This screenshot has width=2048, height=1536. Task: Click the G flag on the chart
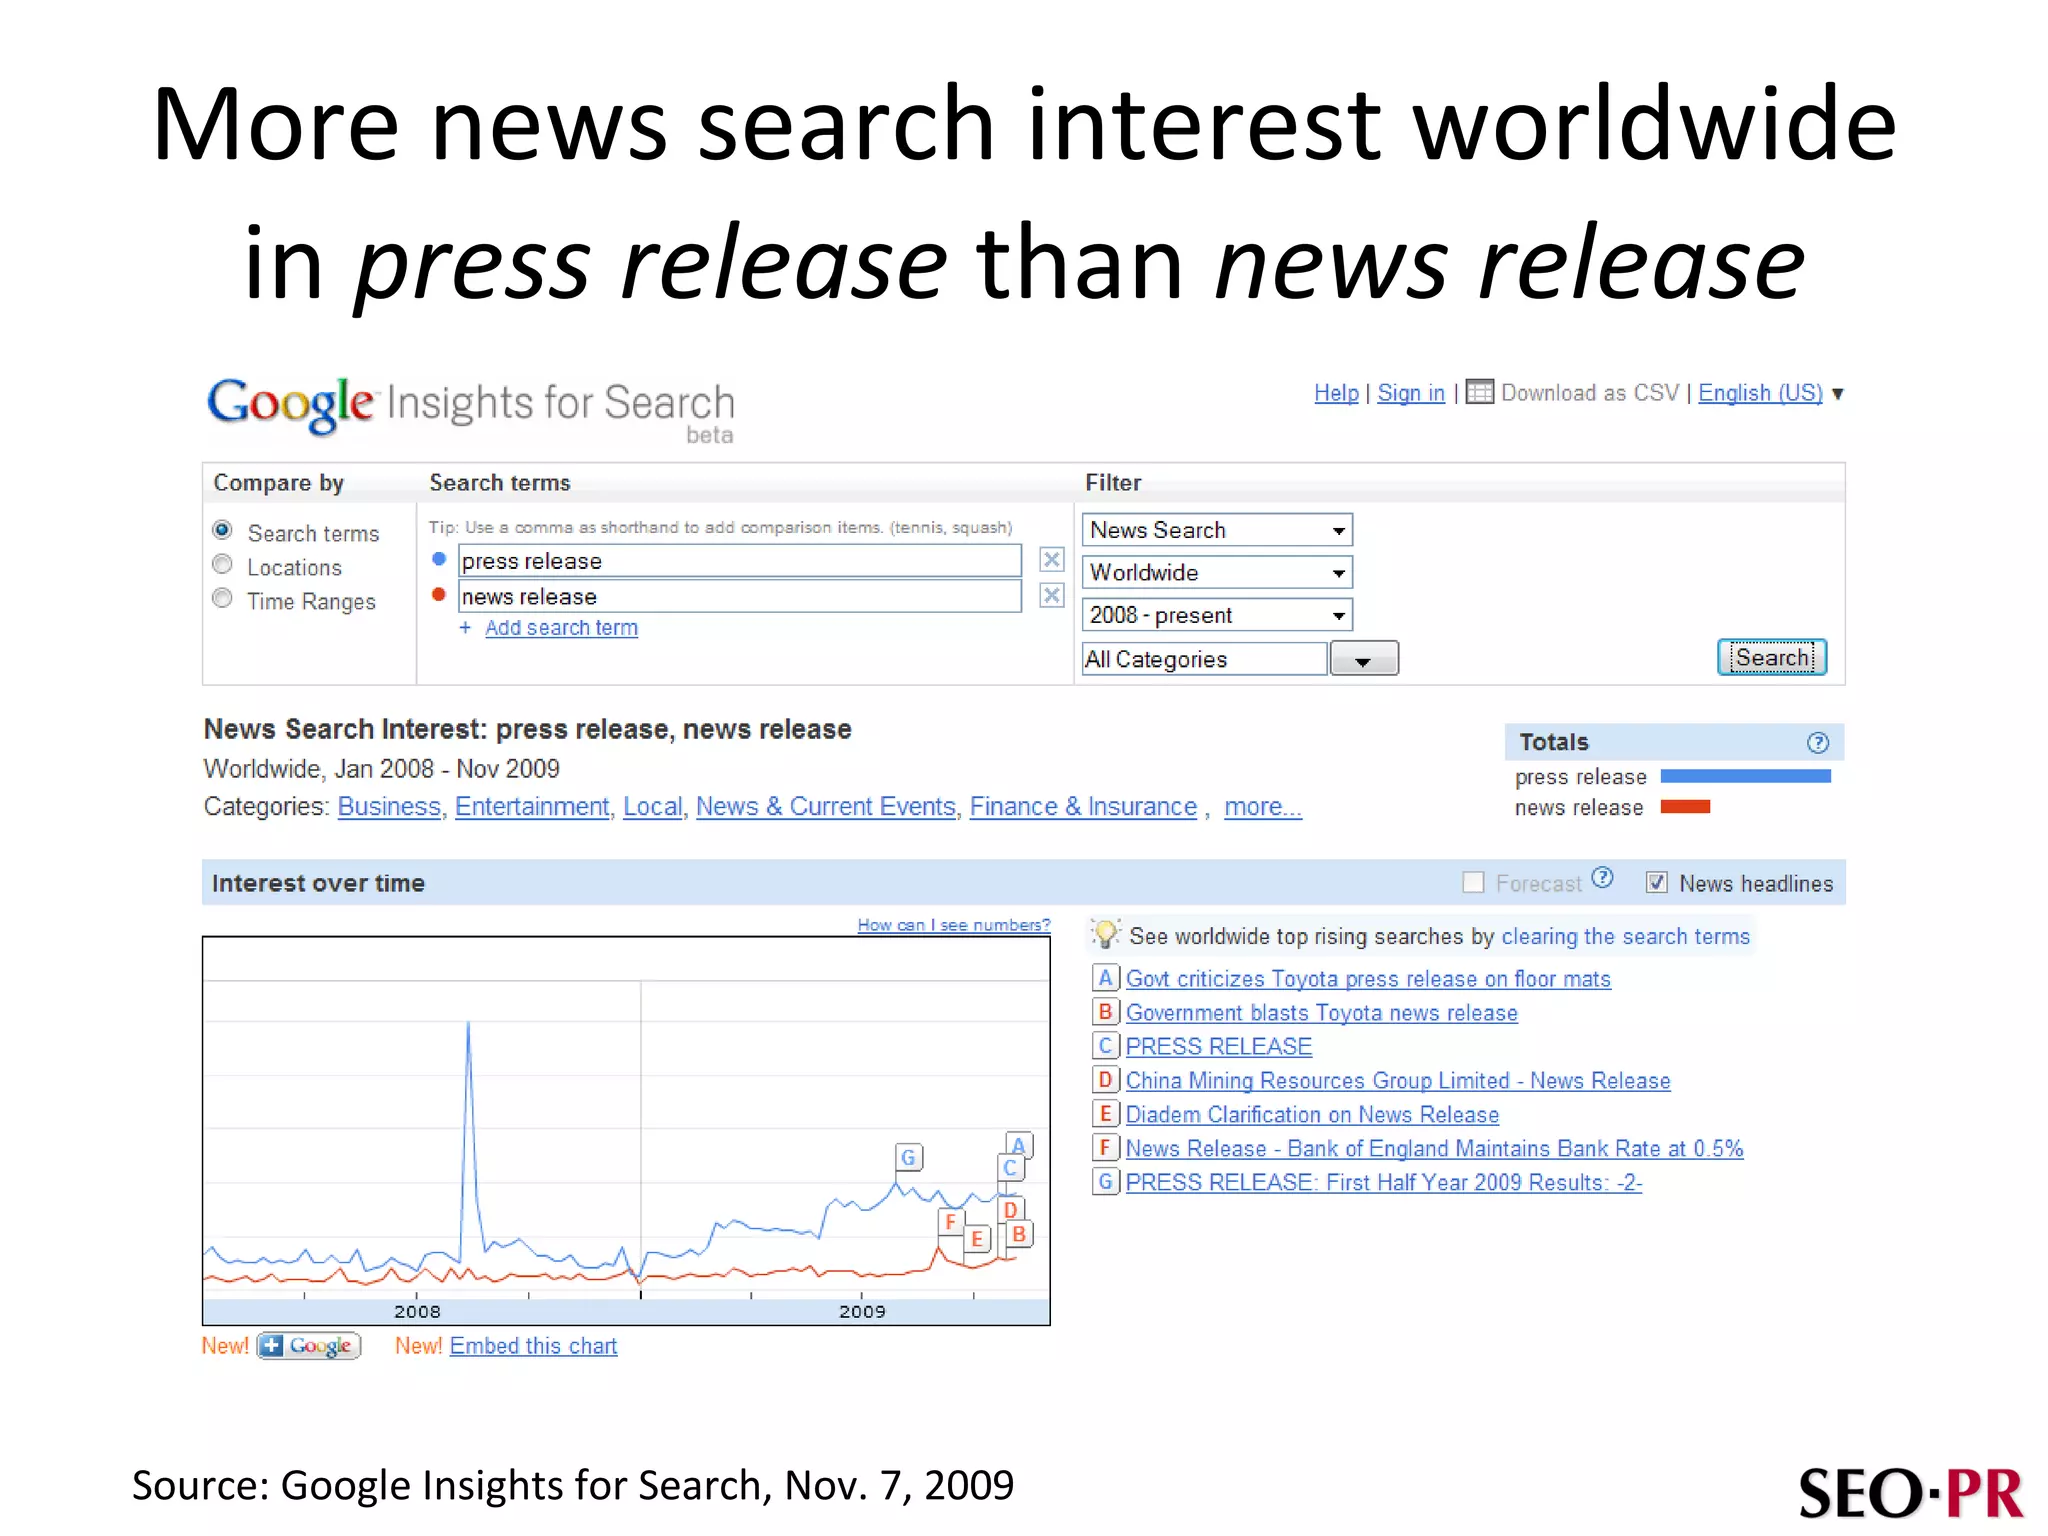tap(908, 1158)
